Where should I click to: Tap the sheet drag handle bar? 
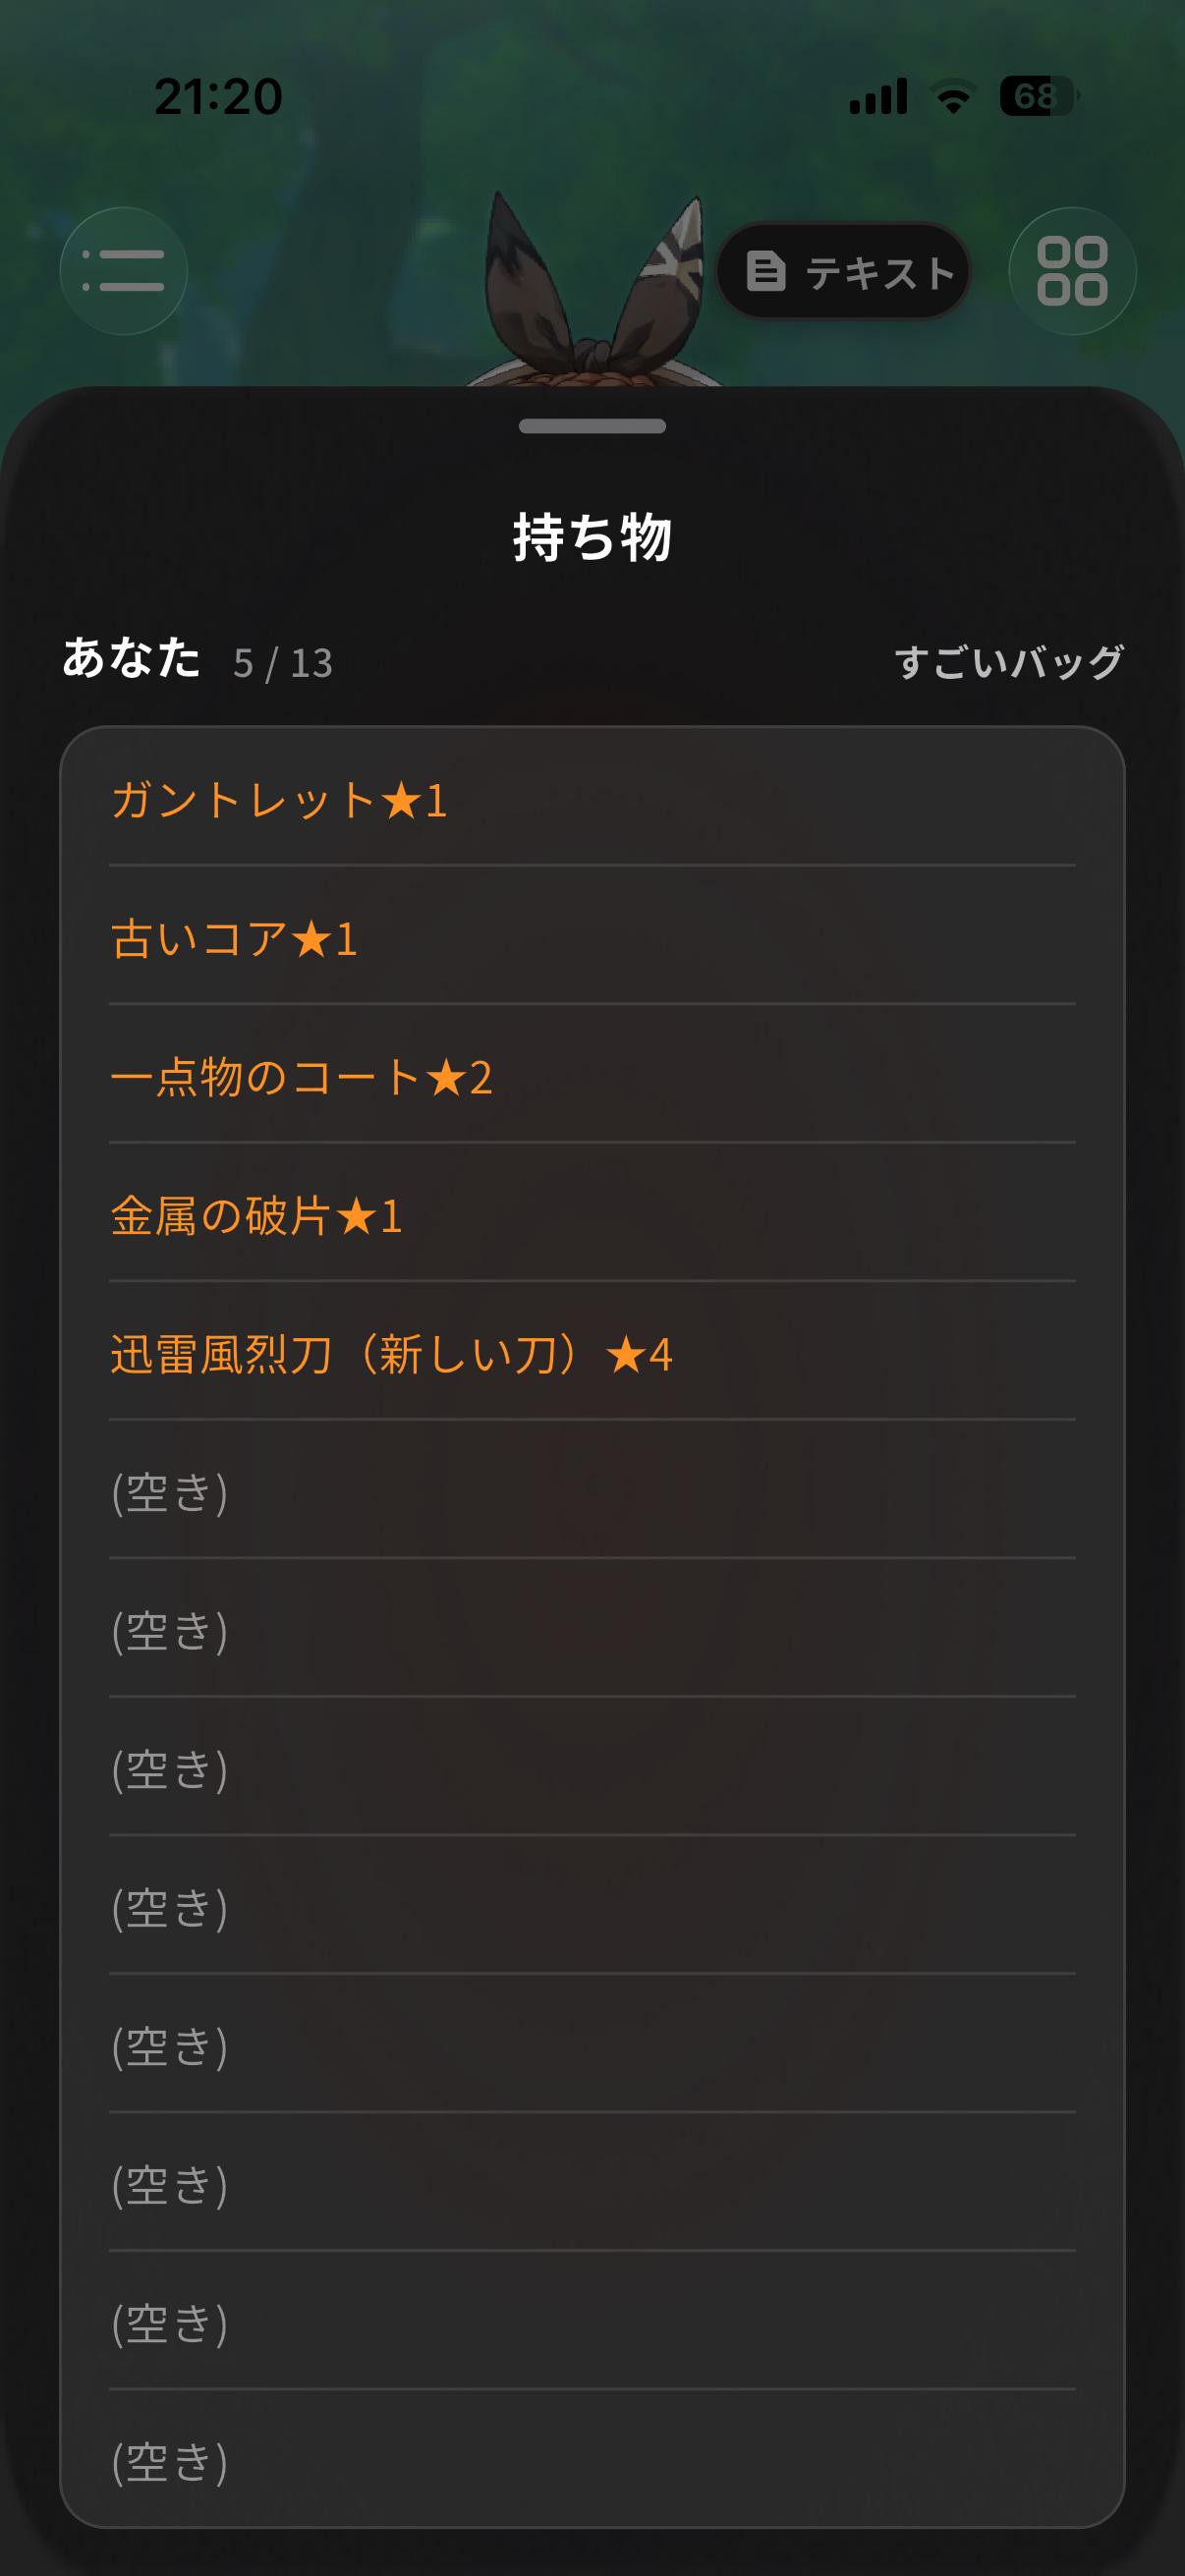tap(592, 426)
